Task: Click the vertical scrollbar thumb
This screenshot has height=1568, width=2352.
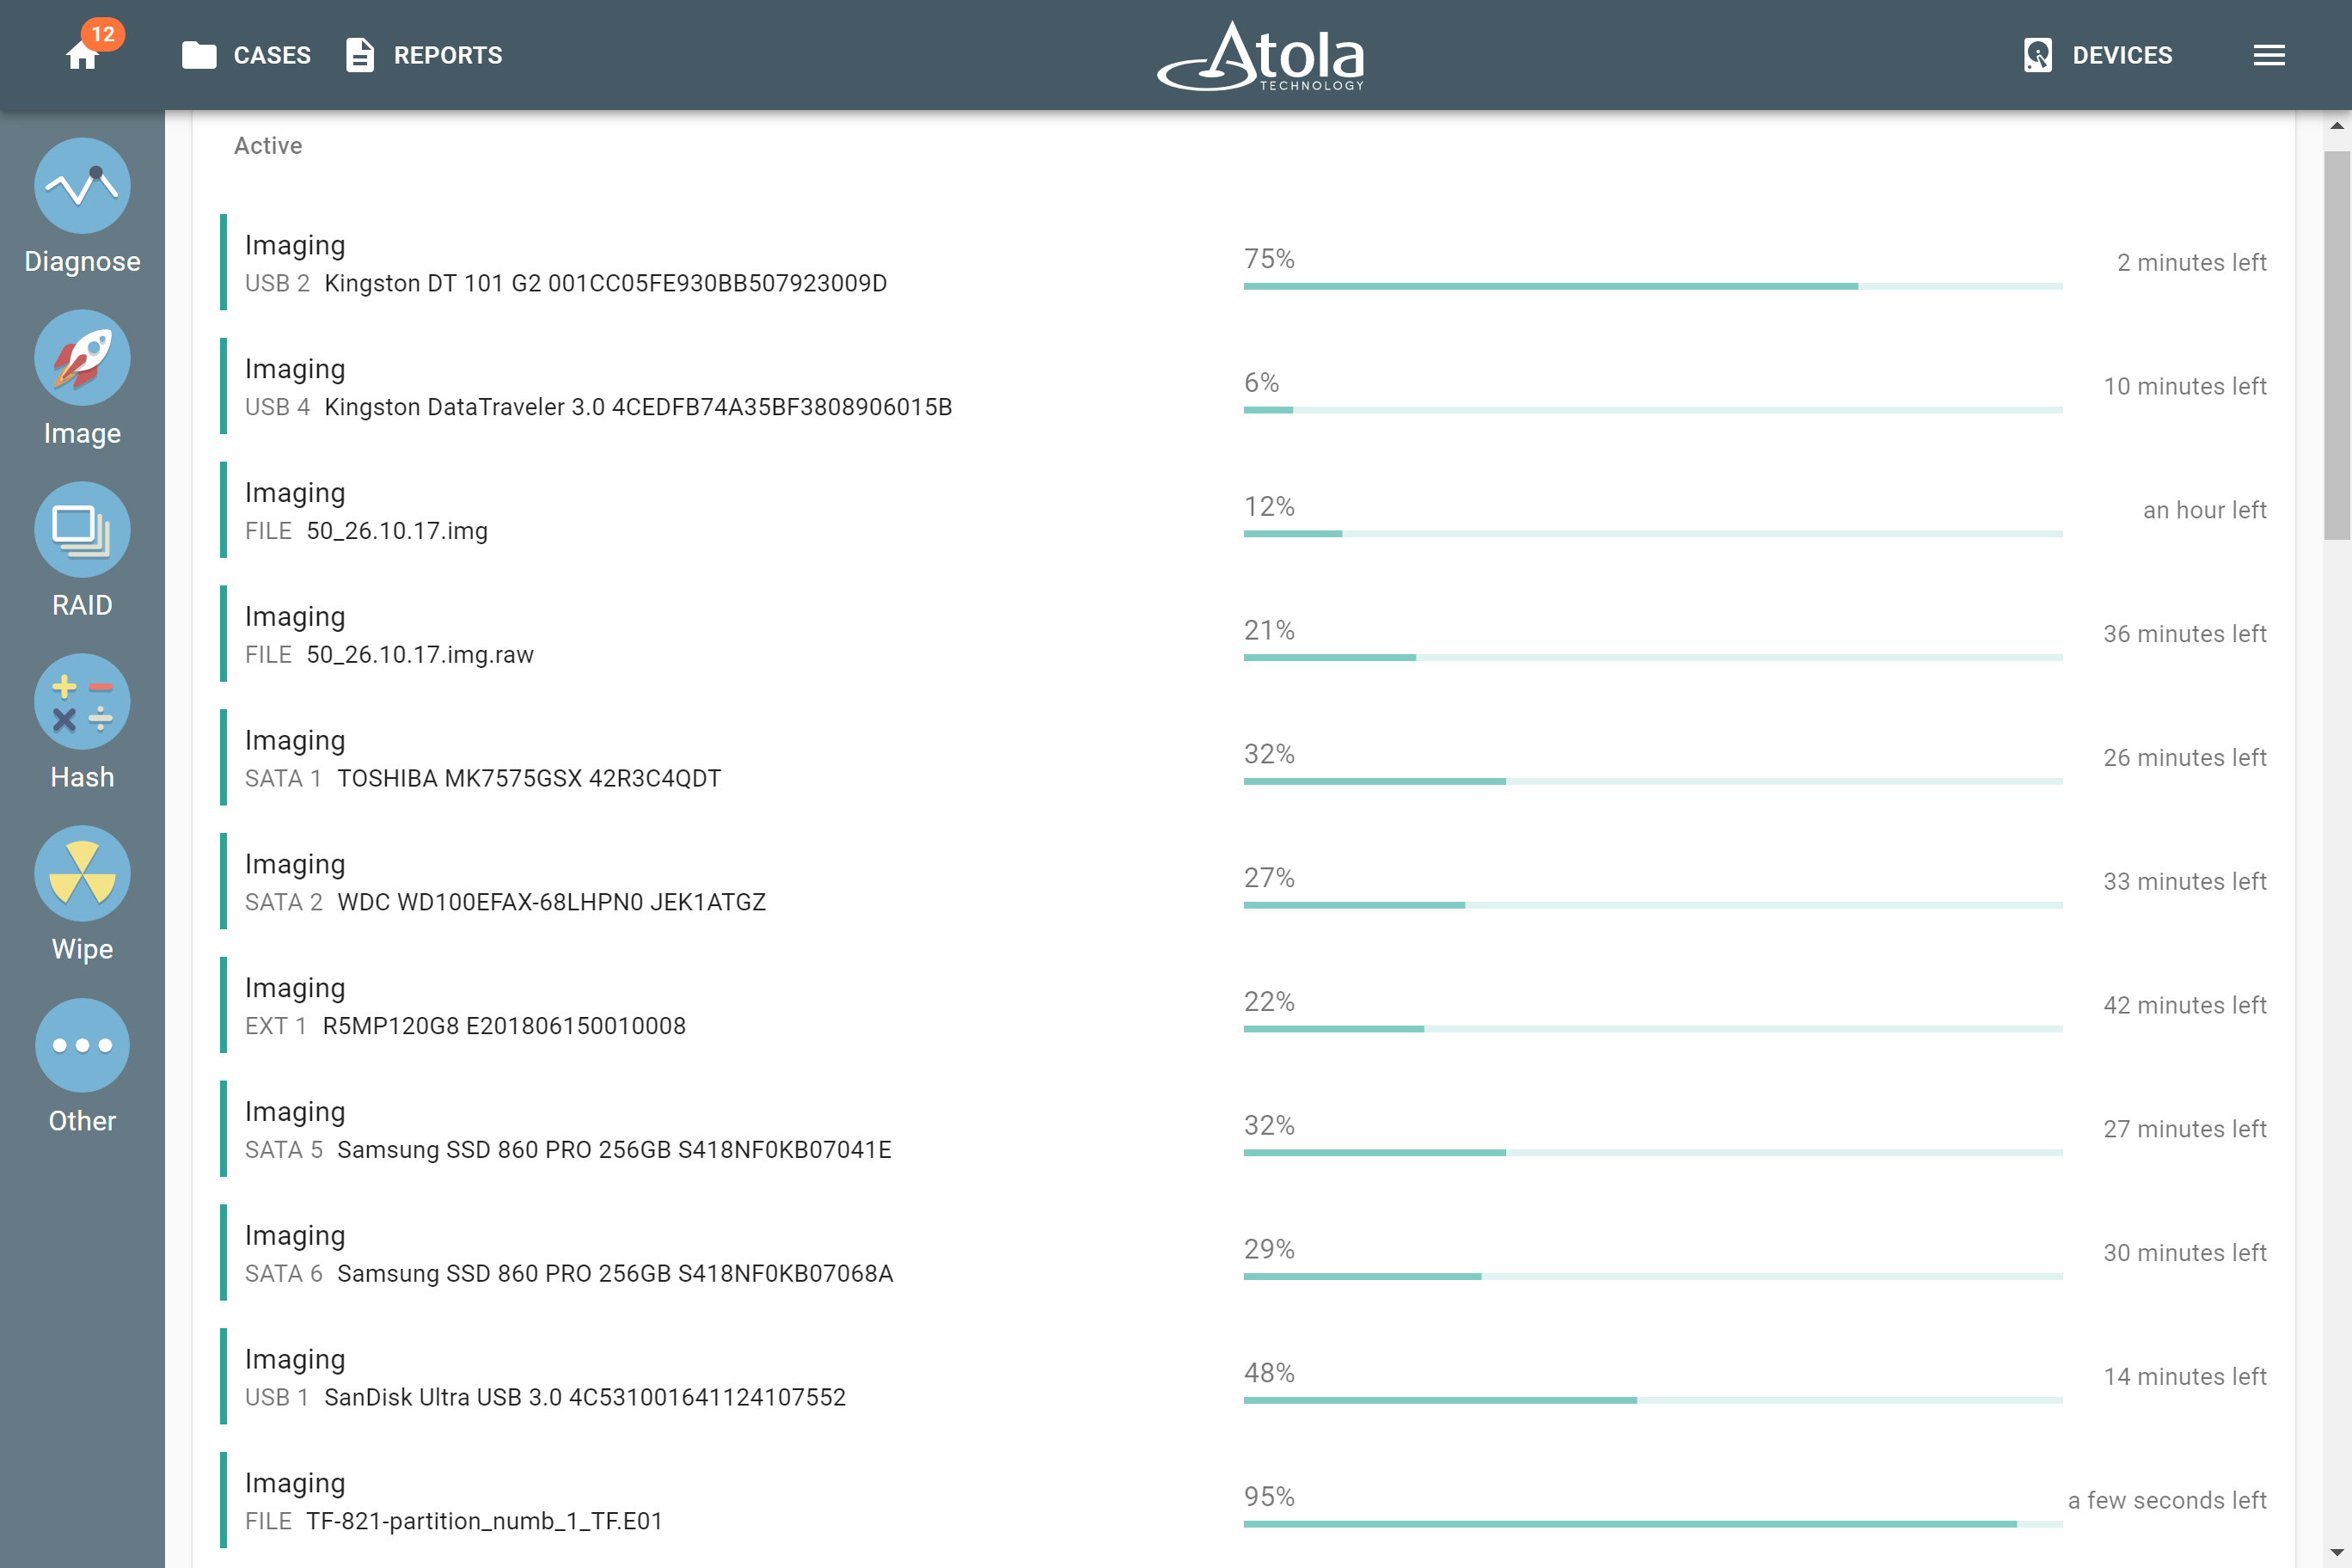Action: 2337,345
